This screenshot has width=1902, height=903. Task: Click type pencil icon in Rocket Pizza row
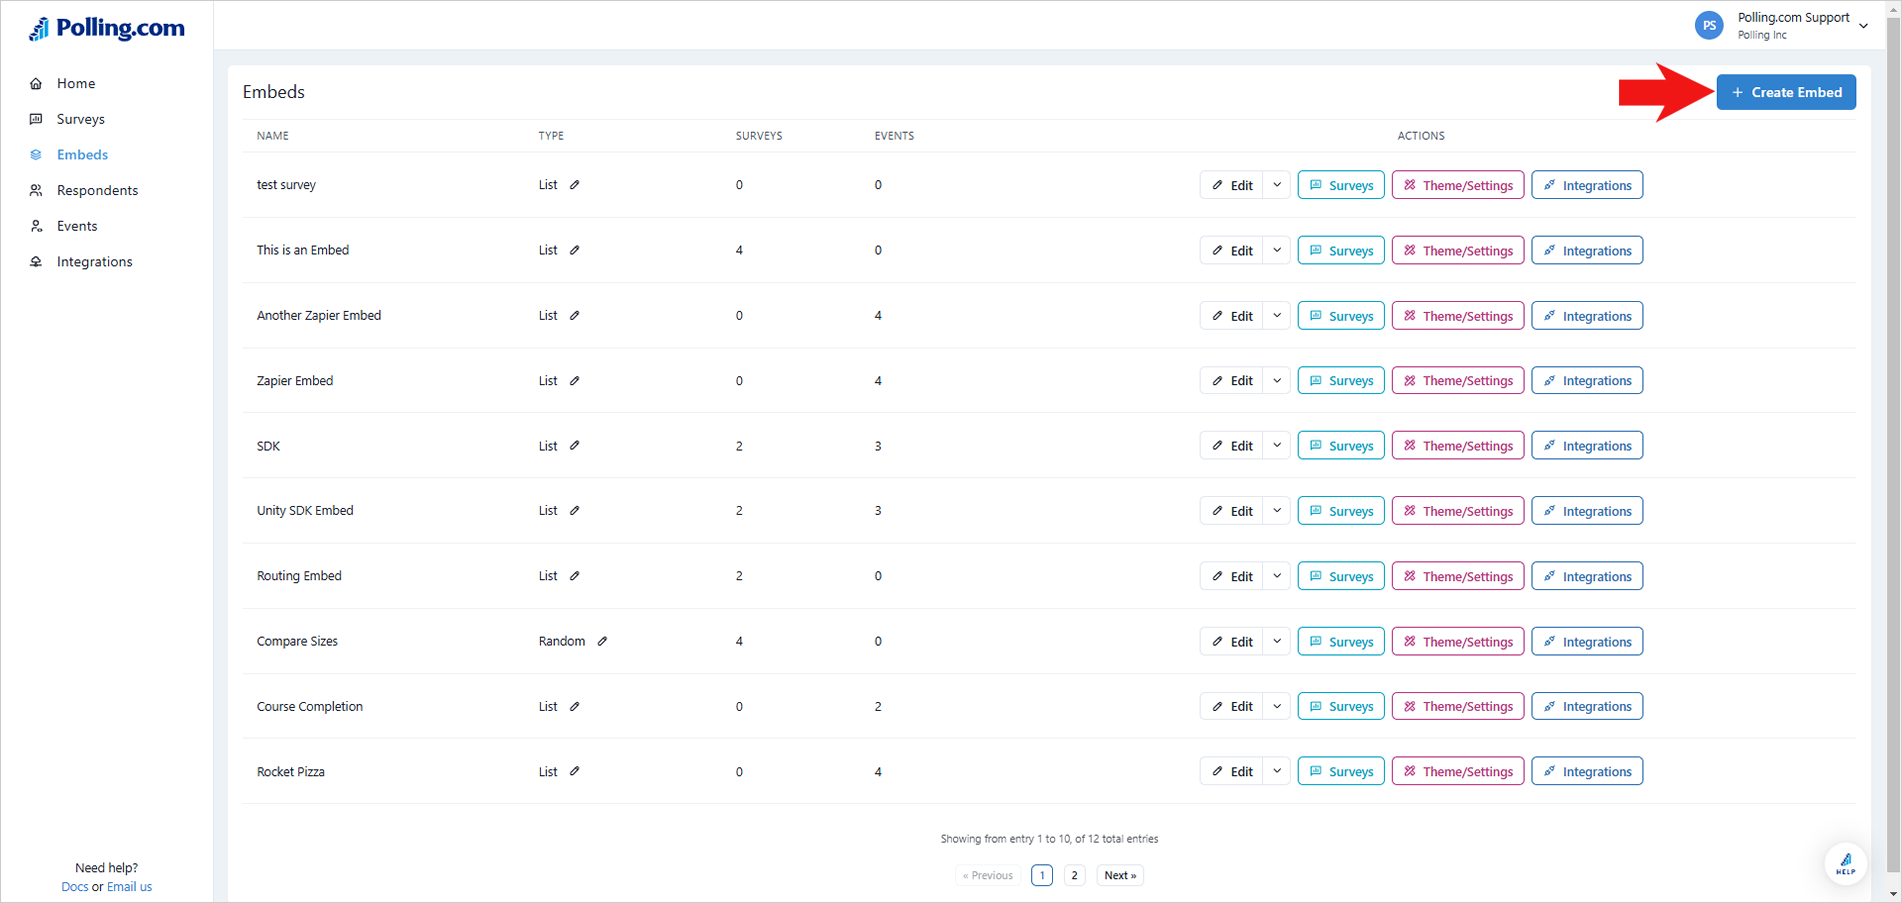click(575, 771)
